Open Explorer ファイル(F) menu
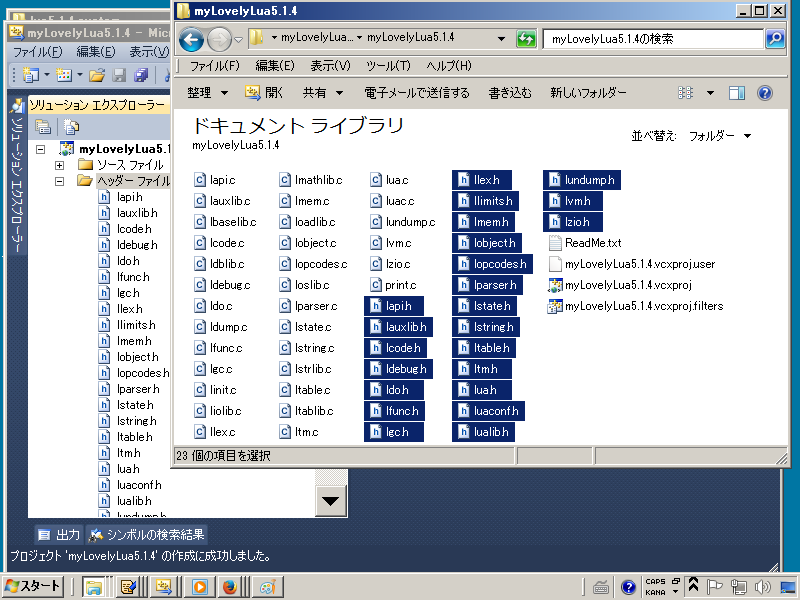This screenshot has height=600, width=800. click(x=214, y=66)
